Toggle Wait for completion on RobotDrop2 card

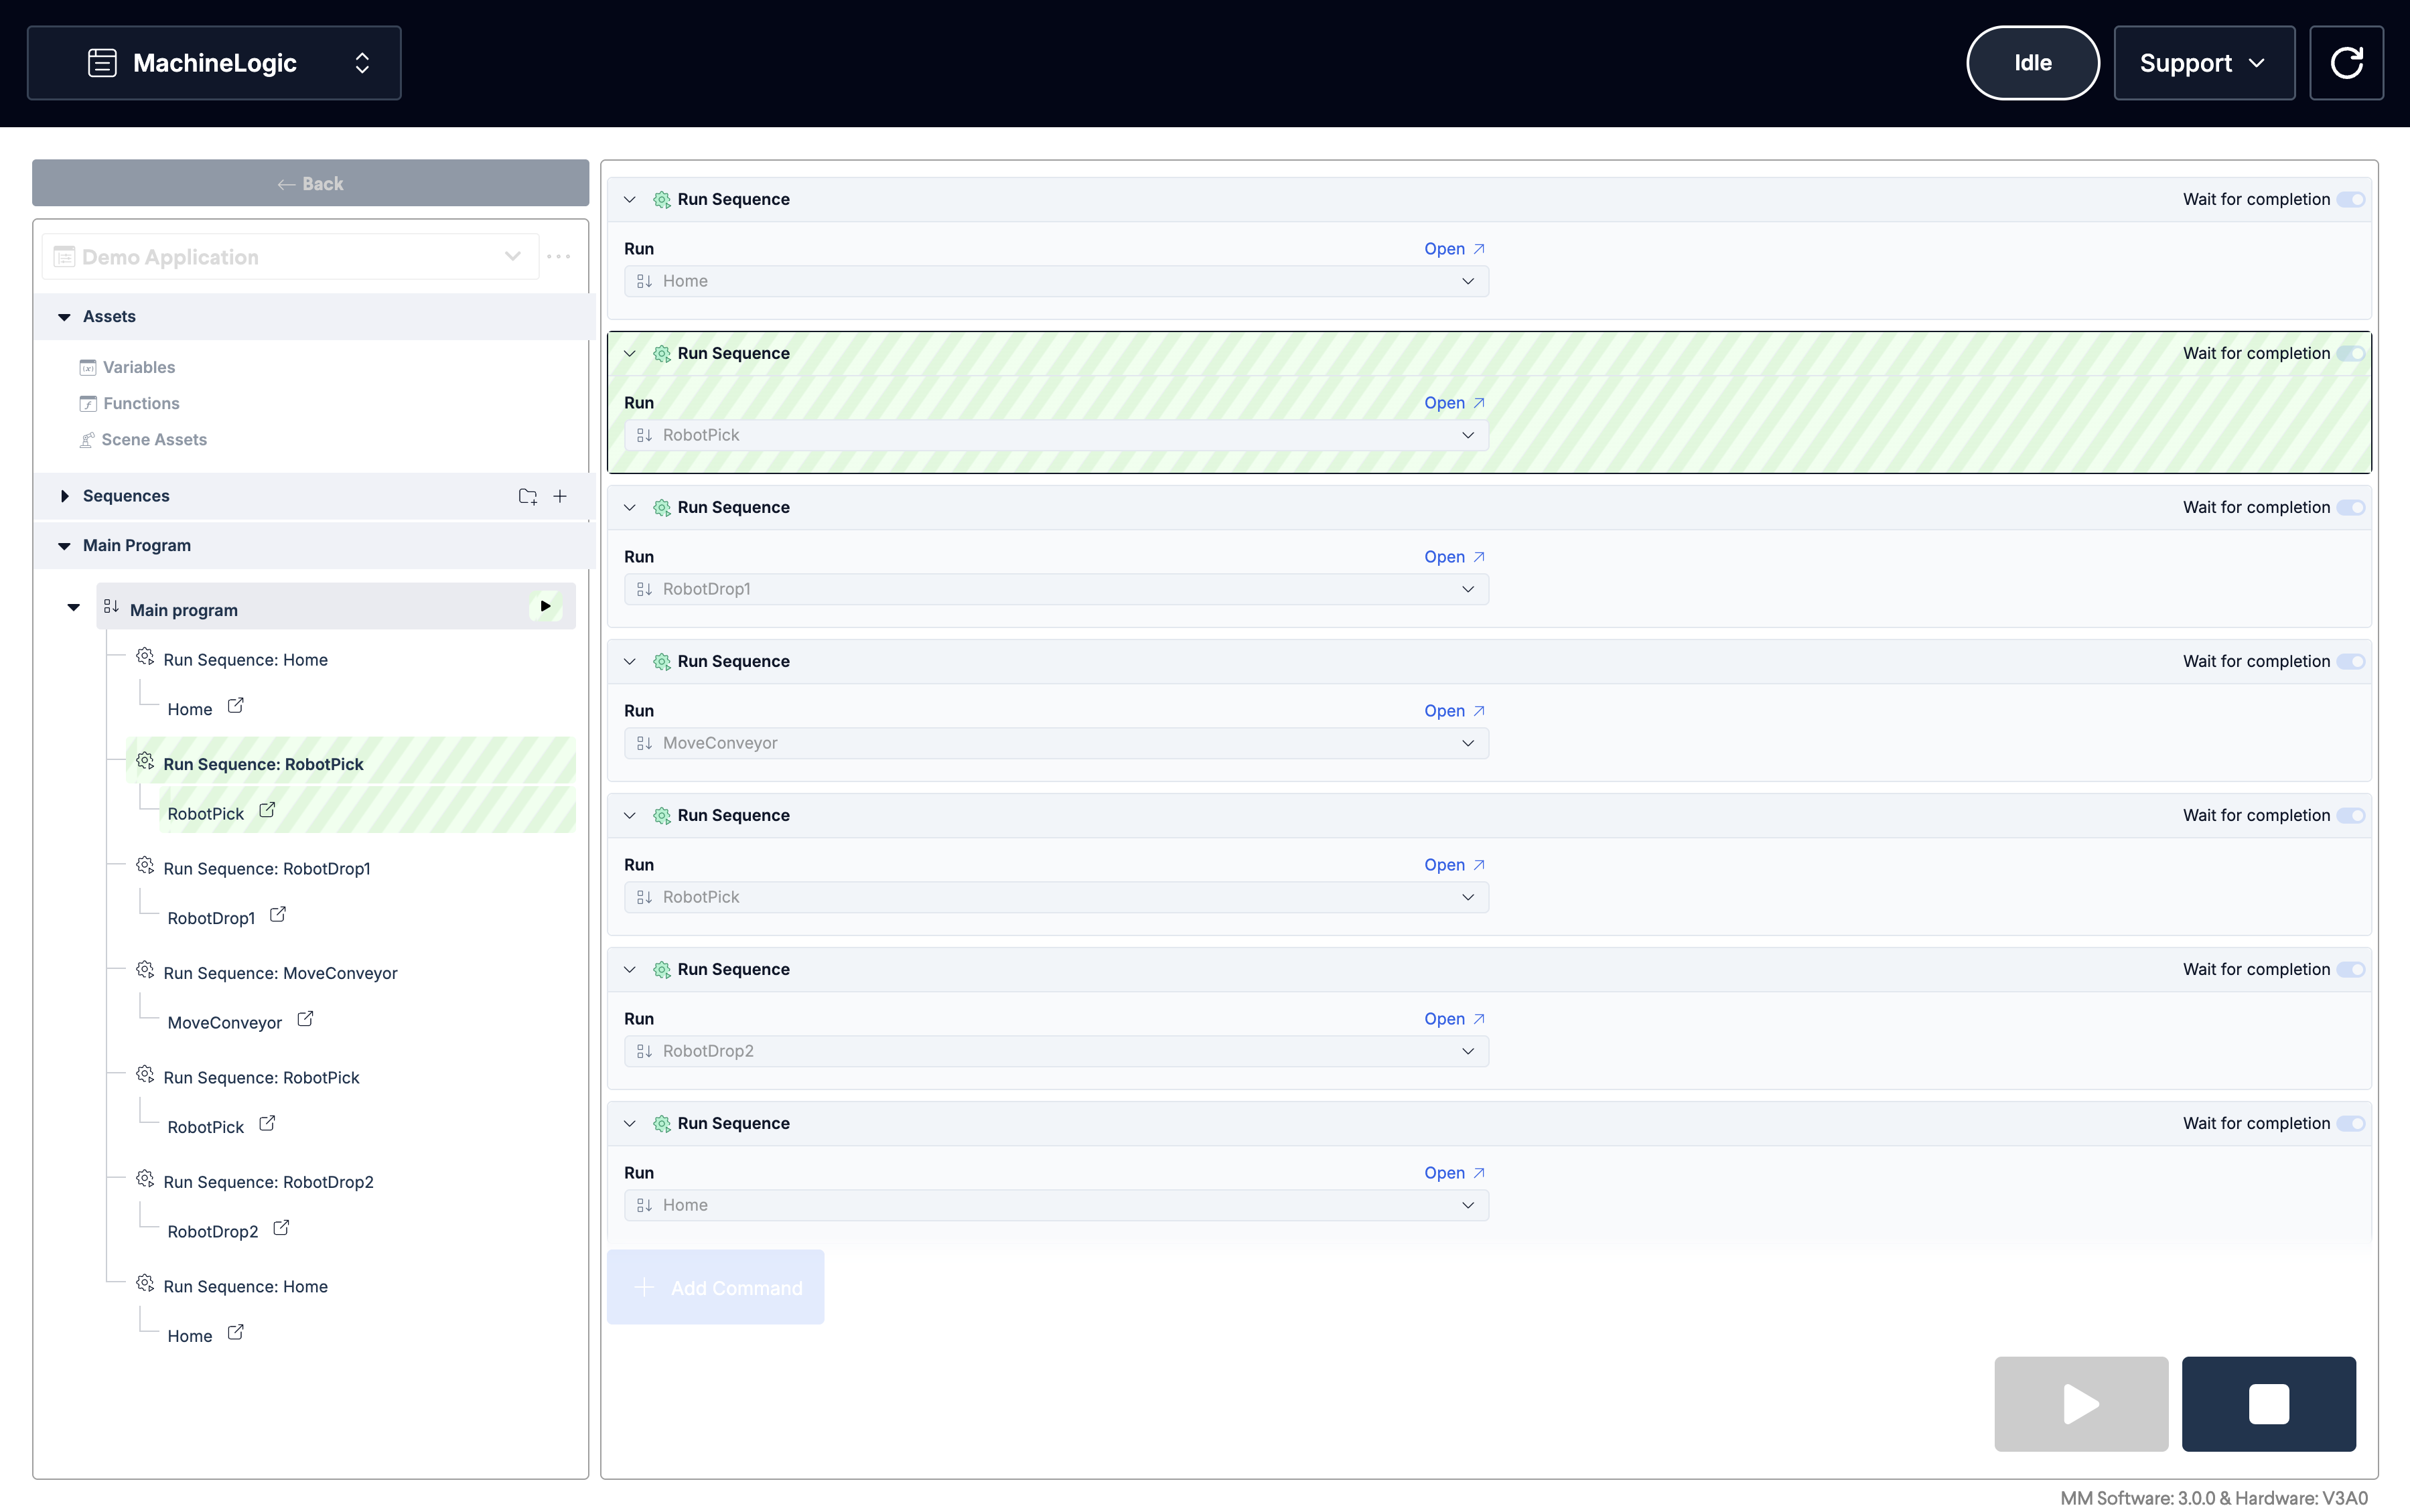(x=2351, y=970)
